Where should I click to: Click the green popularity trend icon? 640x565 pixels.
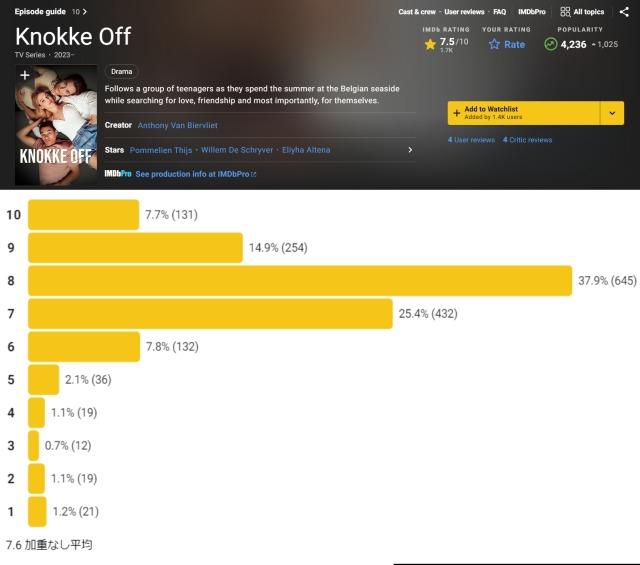(550, 44)
